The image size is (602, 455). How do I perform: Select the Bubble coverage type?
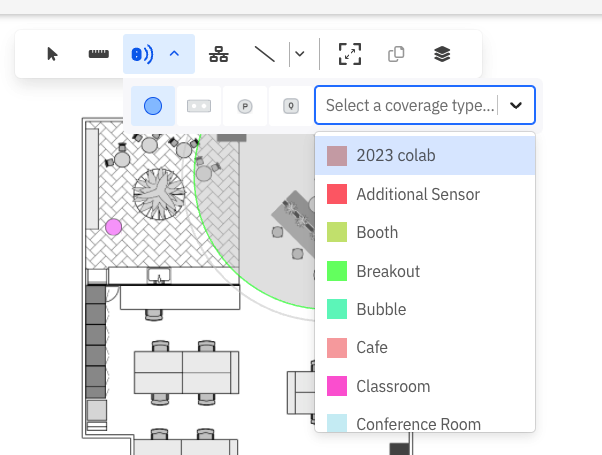point(425,309)
